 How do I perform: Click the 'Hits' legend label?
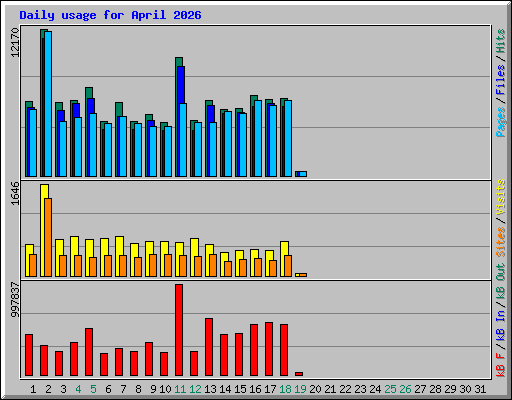(x=500, y=41)
